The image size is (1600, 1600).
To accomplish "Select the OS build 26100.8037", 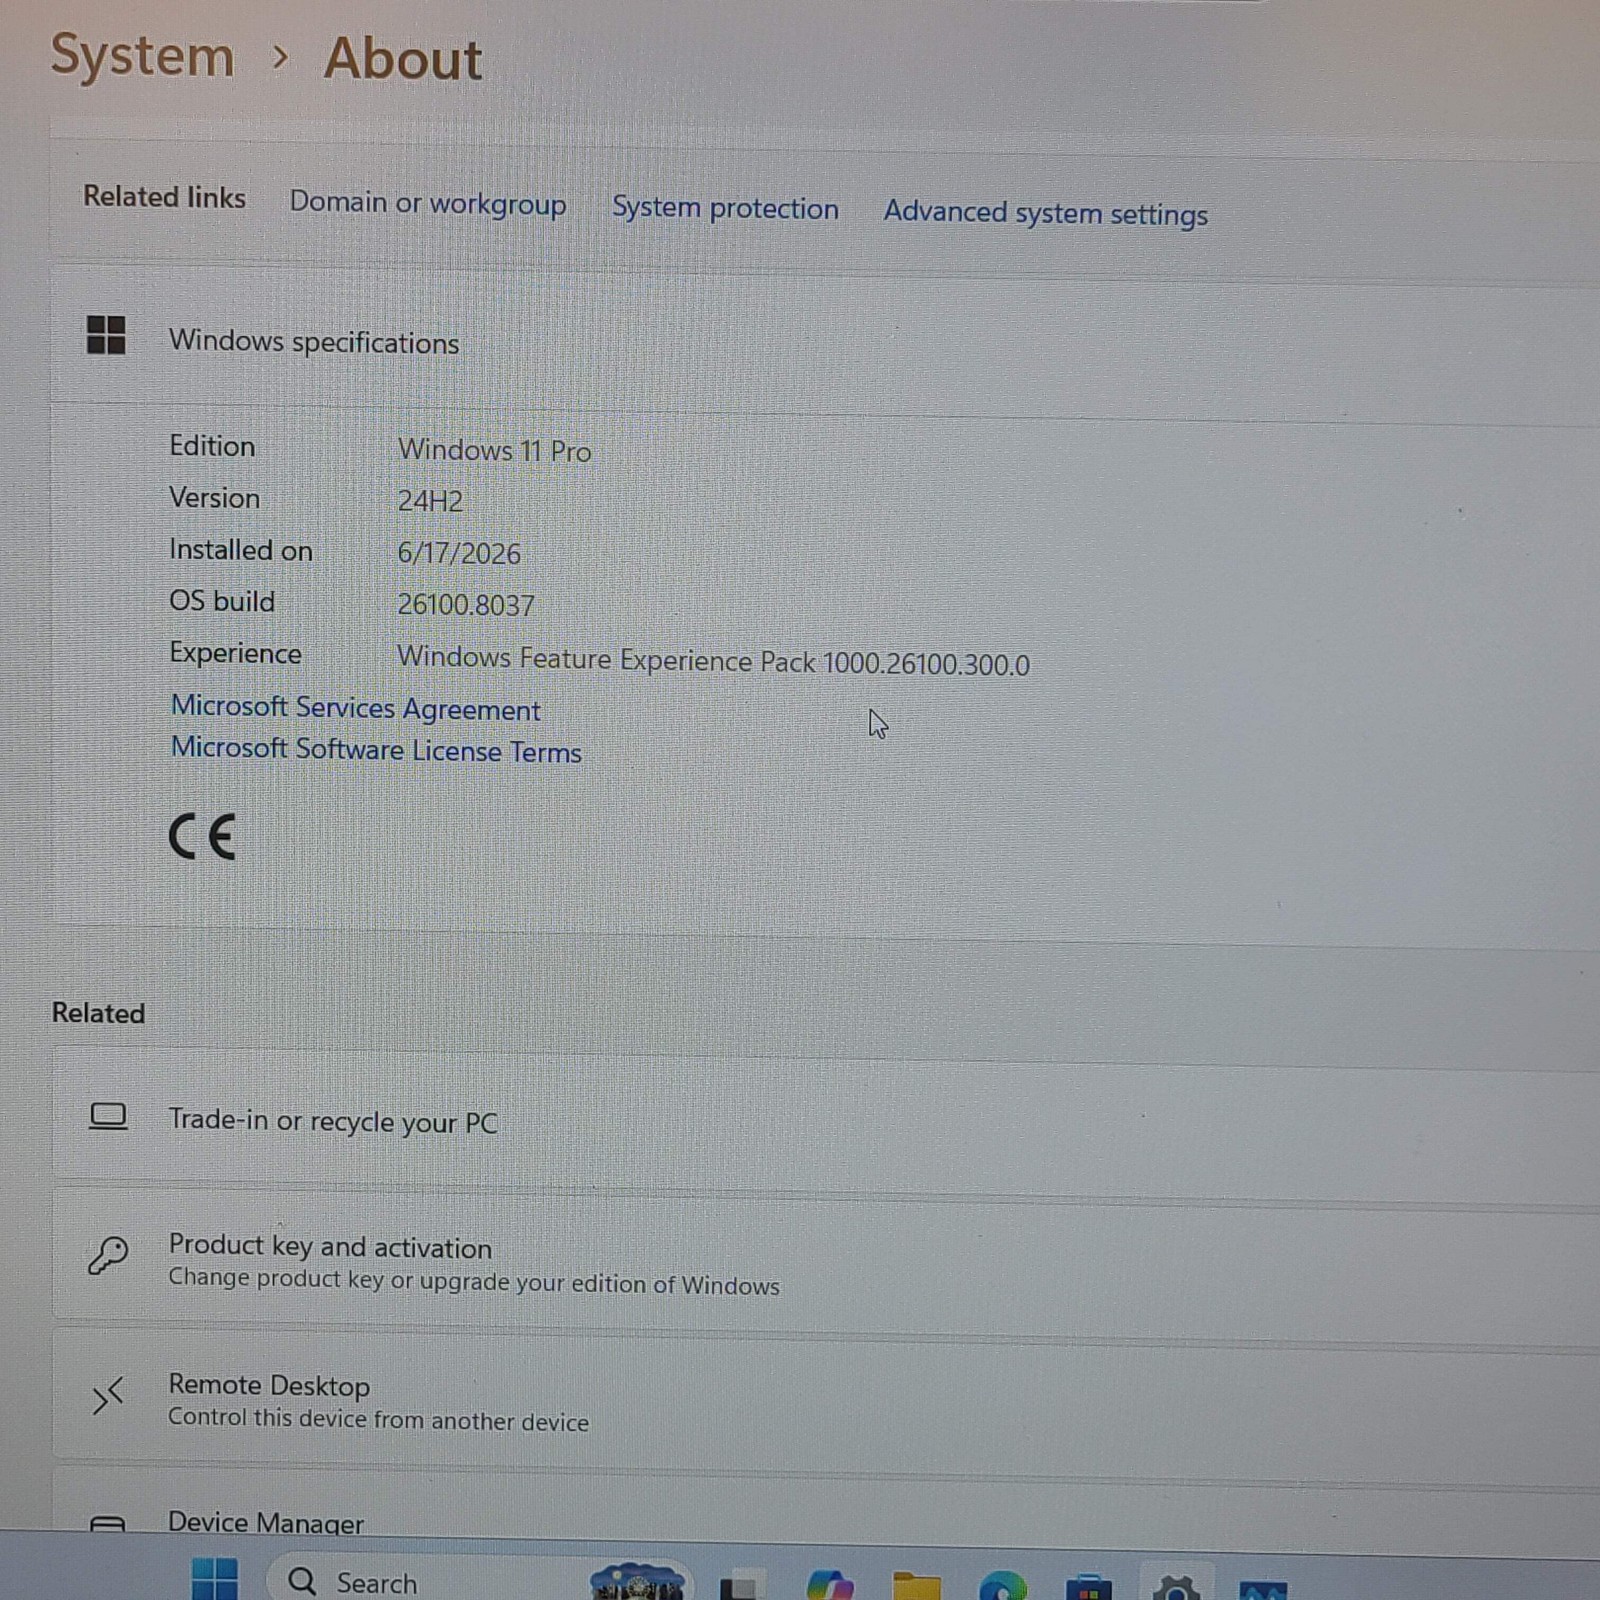I will [466, 604].
